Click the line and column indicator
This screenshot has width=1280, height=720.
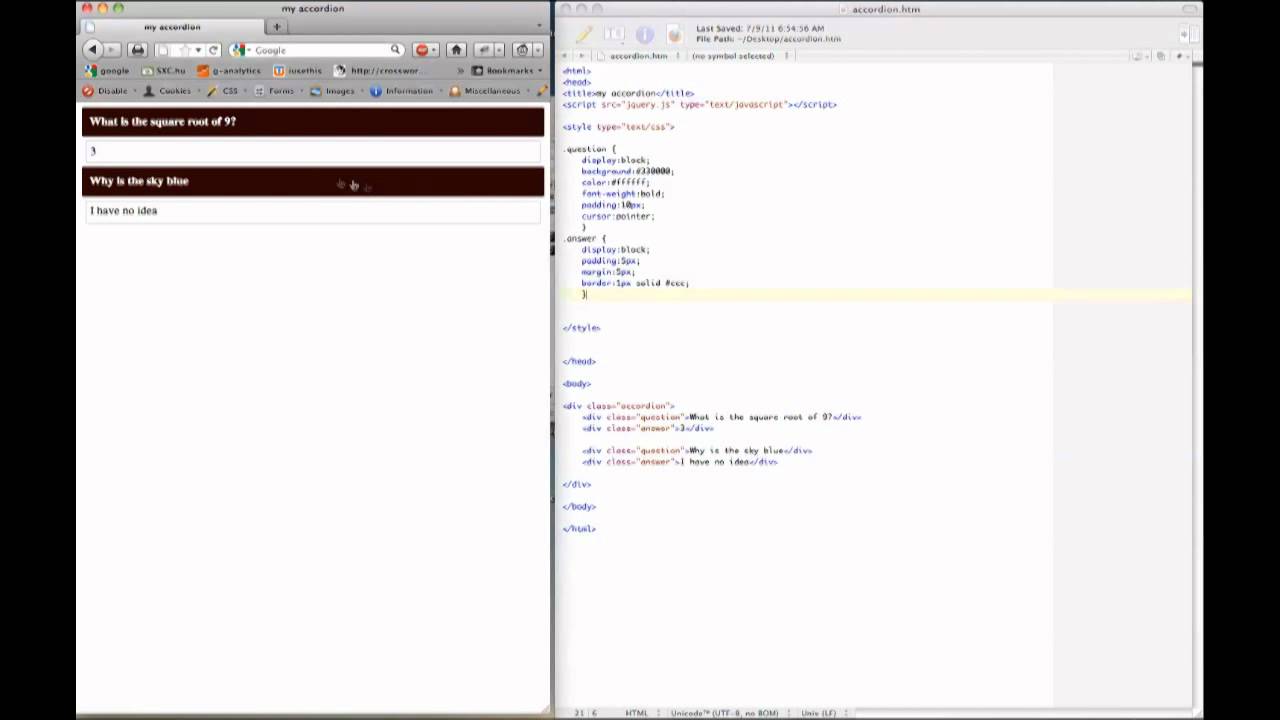585,713
